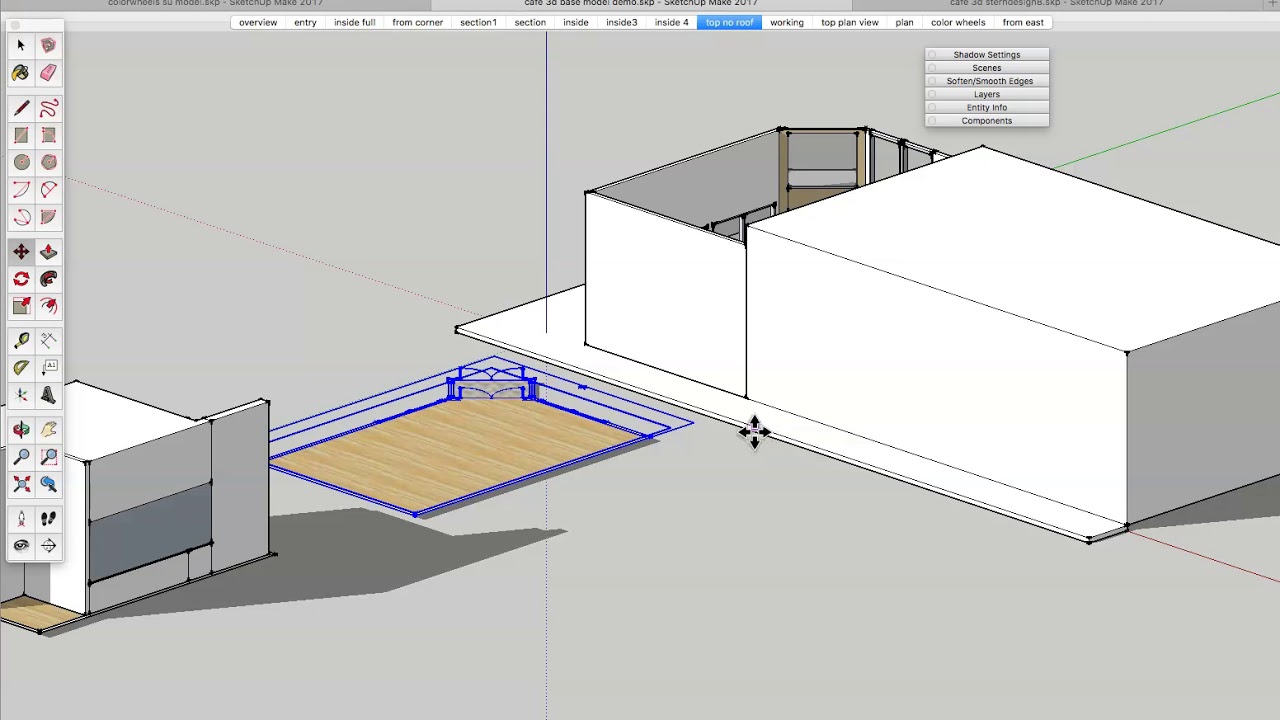Pick the Pan hand tool
Screen dimensions: 1280x720
pos(48,430)
